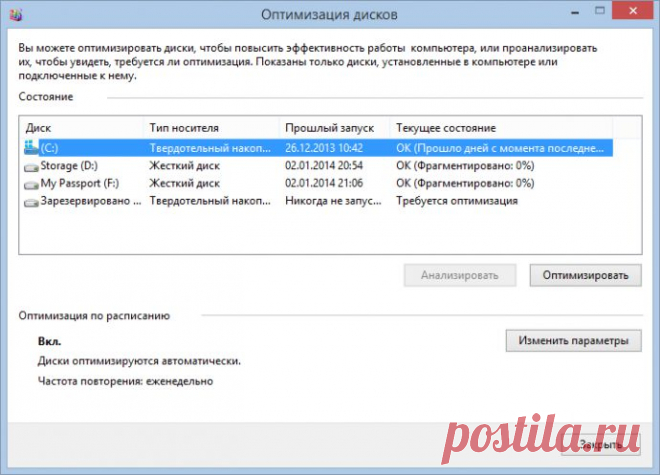Image resolution: width=660 pixels, height=475 pixels.
Task: Click Твердотельный накоп... type for Зарезервировано
Action: tap(210, 201)
